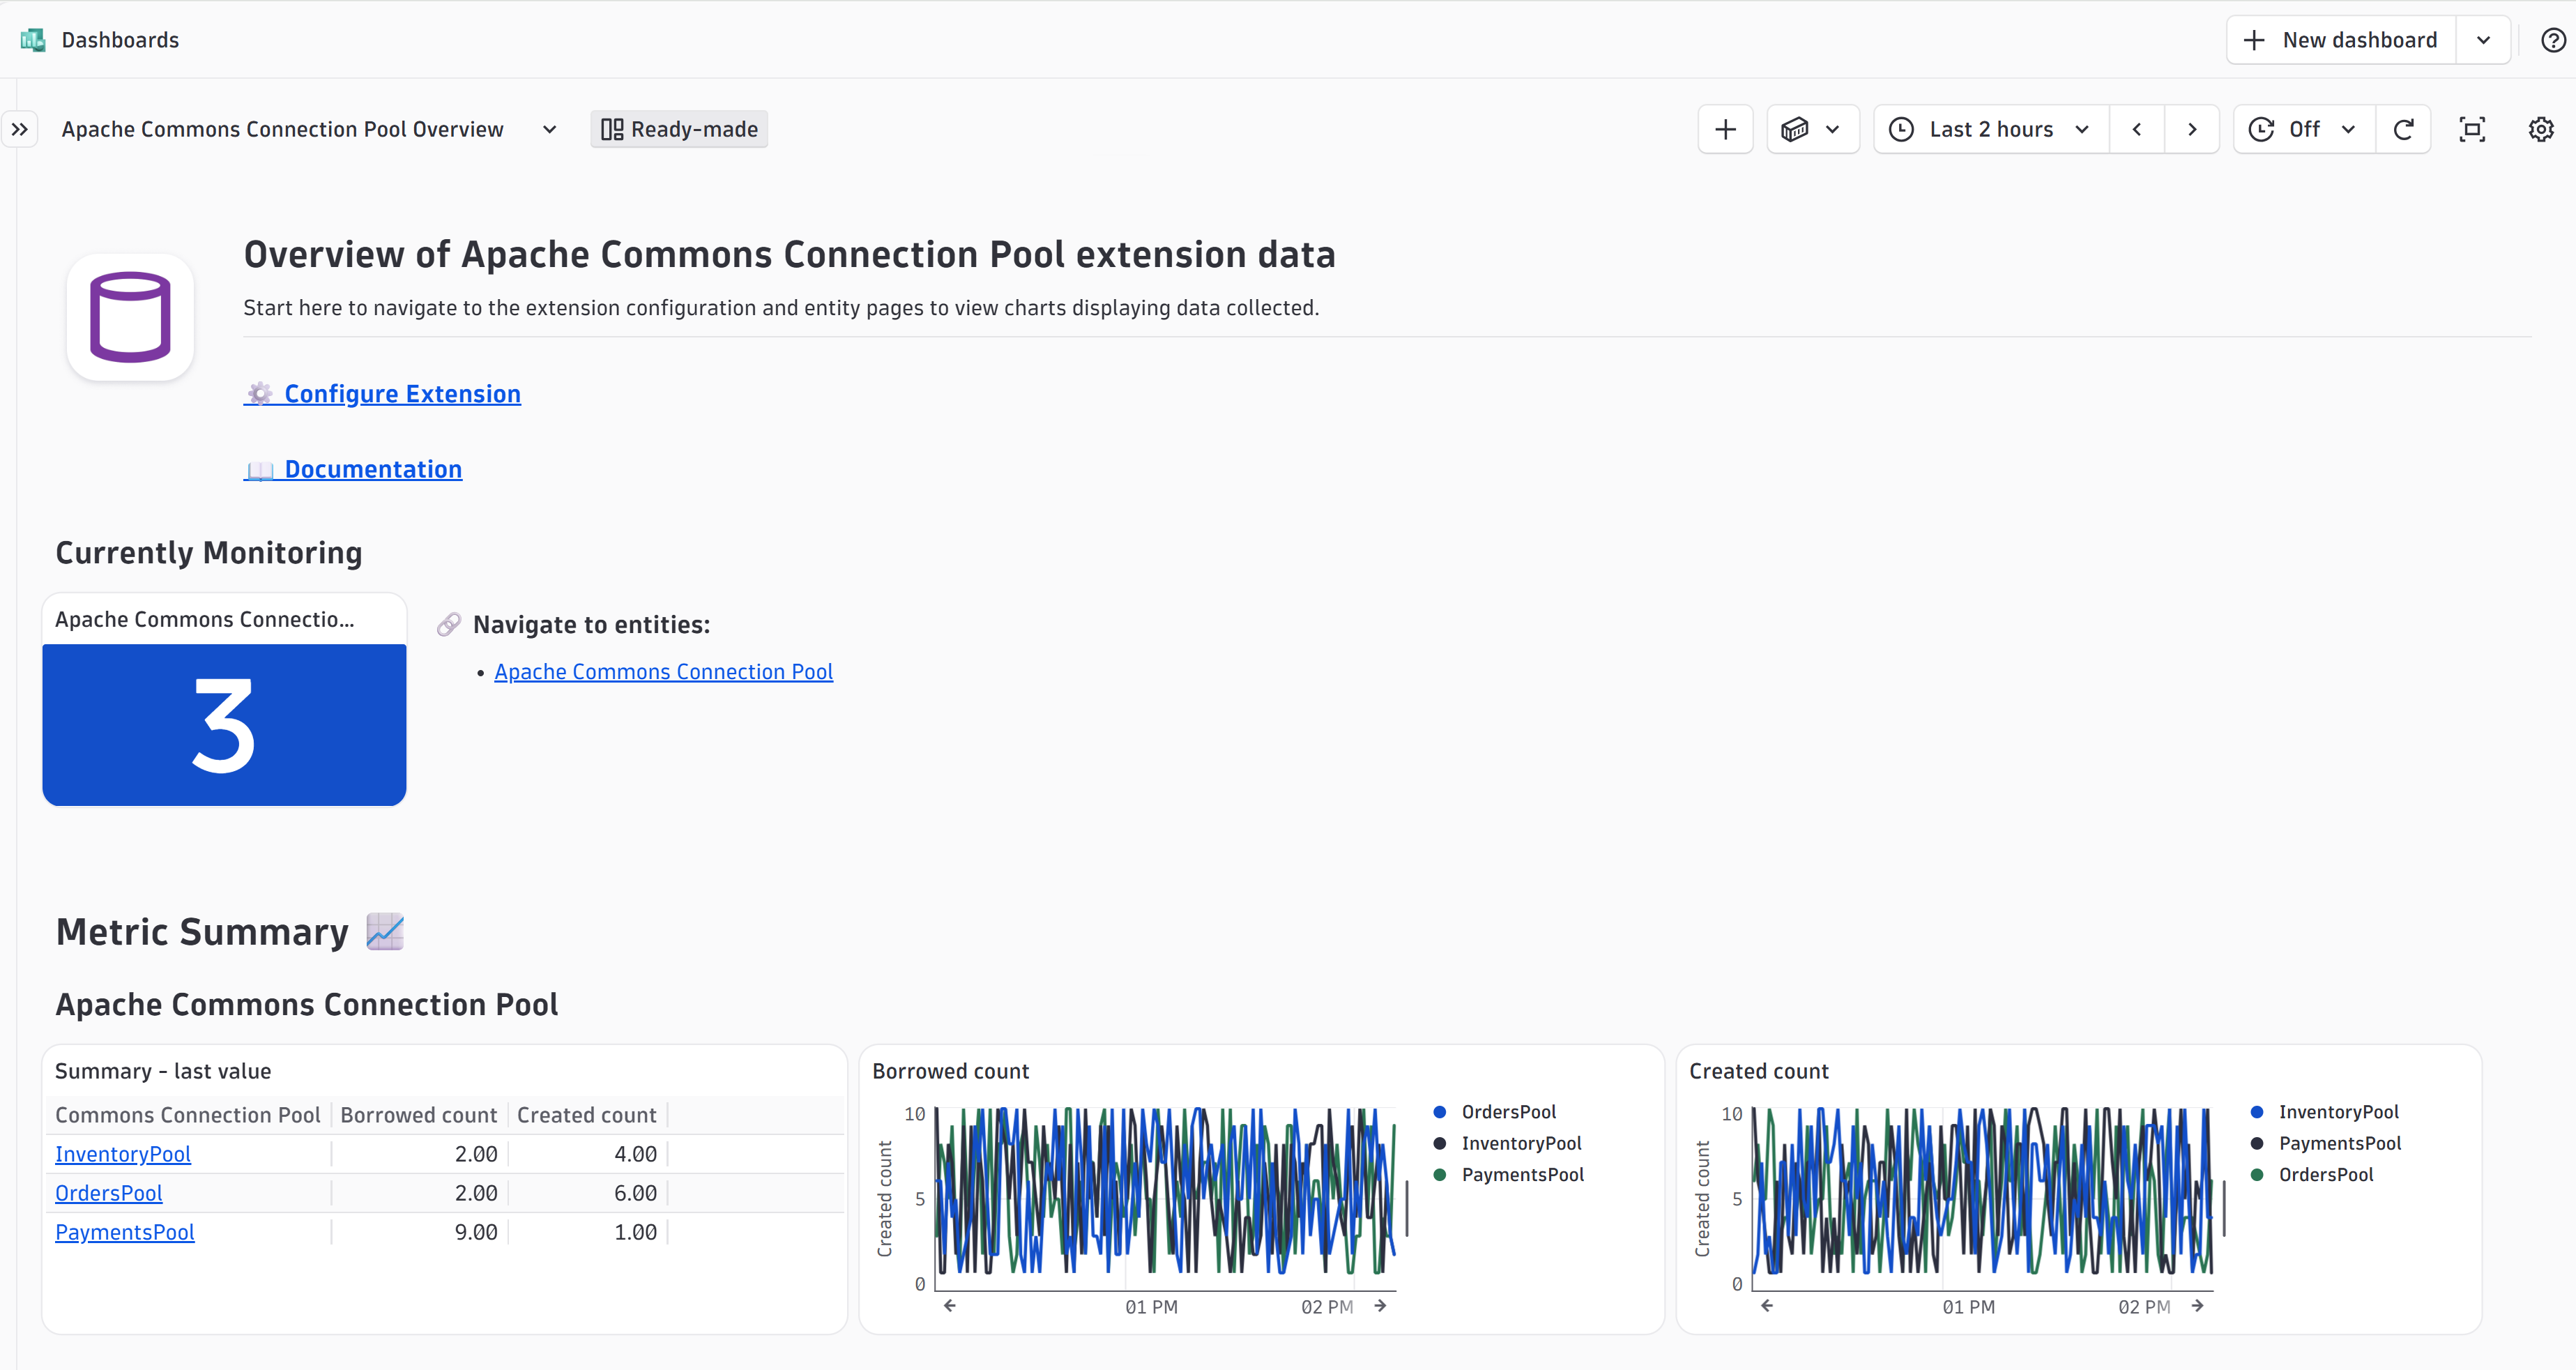Toggle InventoryPool series in Created count legend

coord(2324,1112)
